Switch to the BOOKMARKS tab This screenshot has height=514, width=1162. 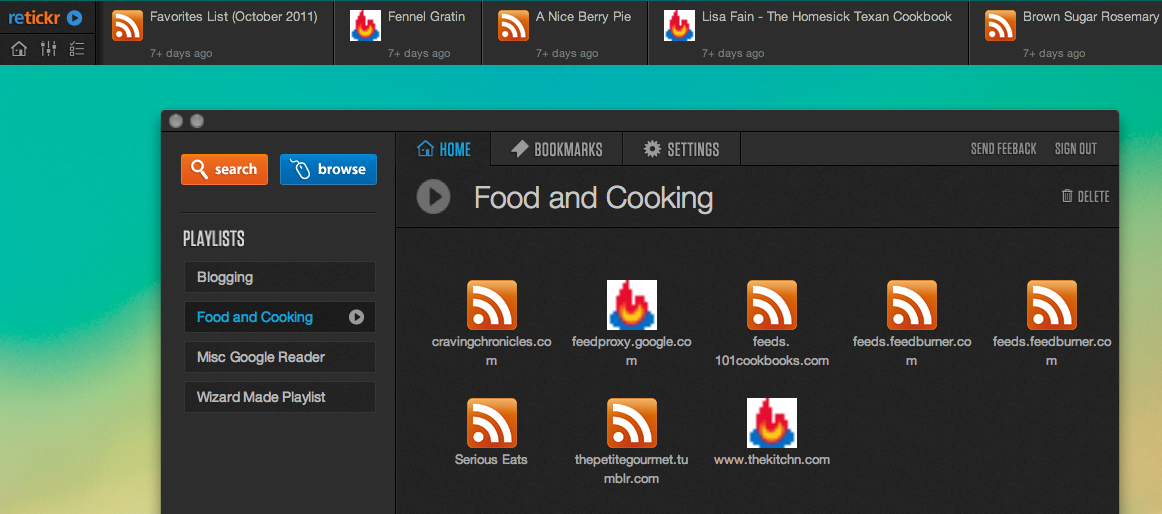(x=557, y=149)
